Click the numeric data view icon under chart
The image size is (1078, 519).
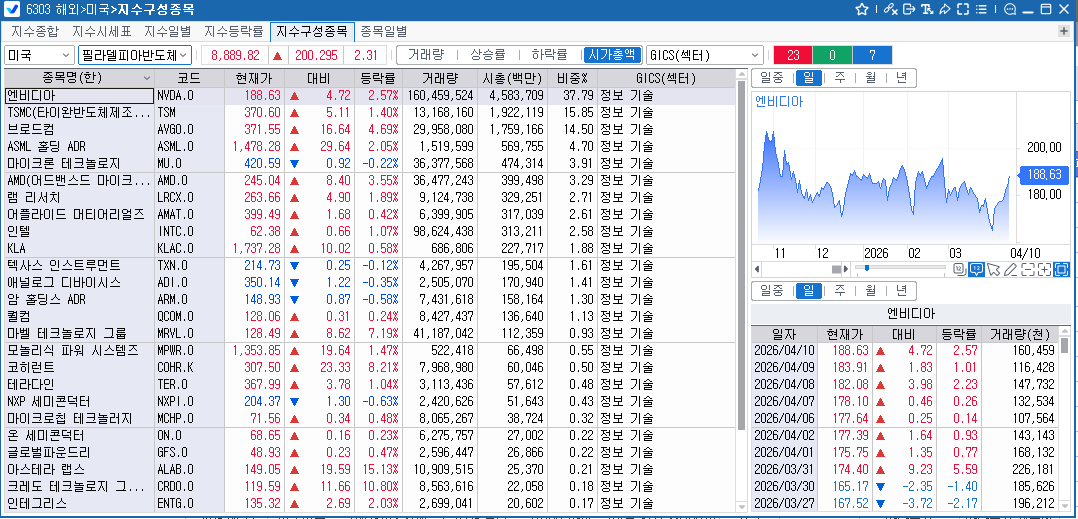point(959,269)
